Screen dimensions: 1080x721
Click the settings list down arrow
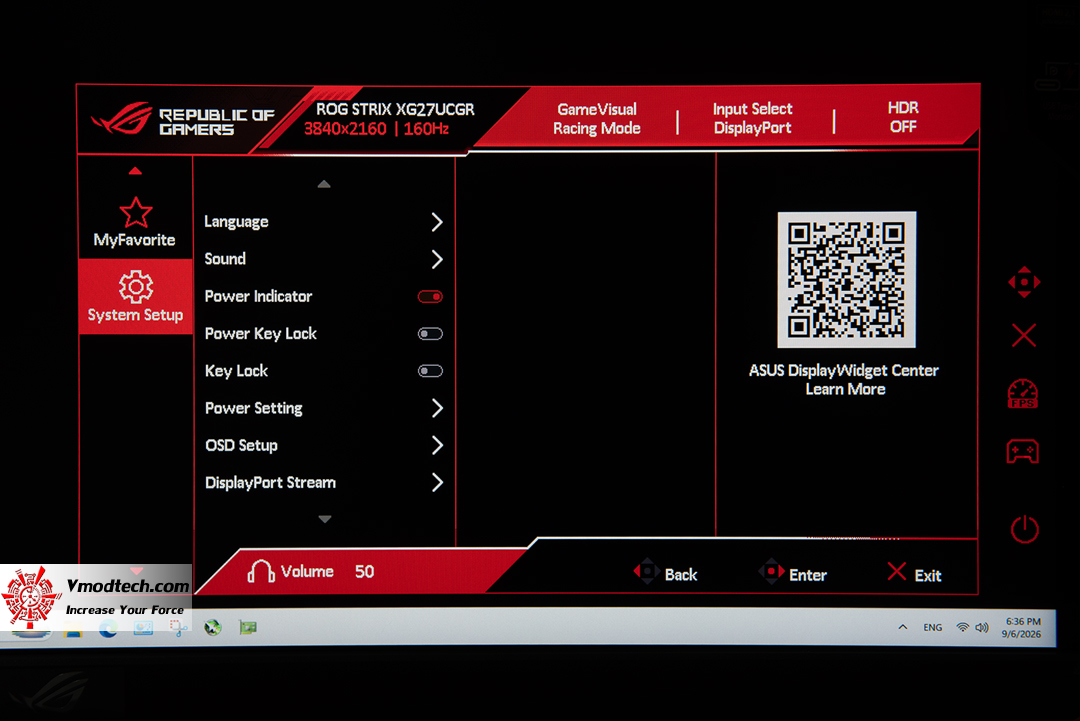(x=325, y=519)
